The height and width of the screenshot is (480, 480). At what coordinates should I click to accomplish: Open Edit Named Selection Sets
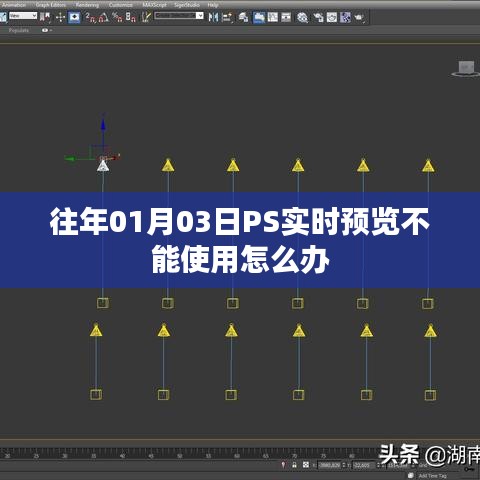click(146, 17)
